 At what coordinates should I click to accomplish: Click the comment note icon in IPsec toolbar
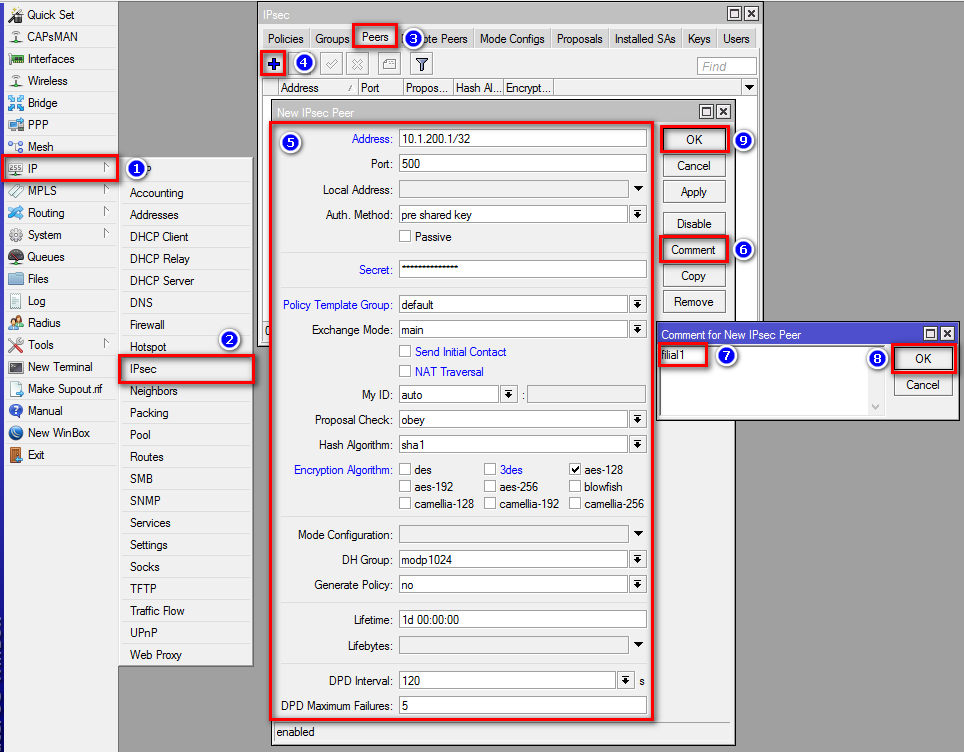coord(389,64)
